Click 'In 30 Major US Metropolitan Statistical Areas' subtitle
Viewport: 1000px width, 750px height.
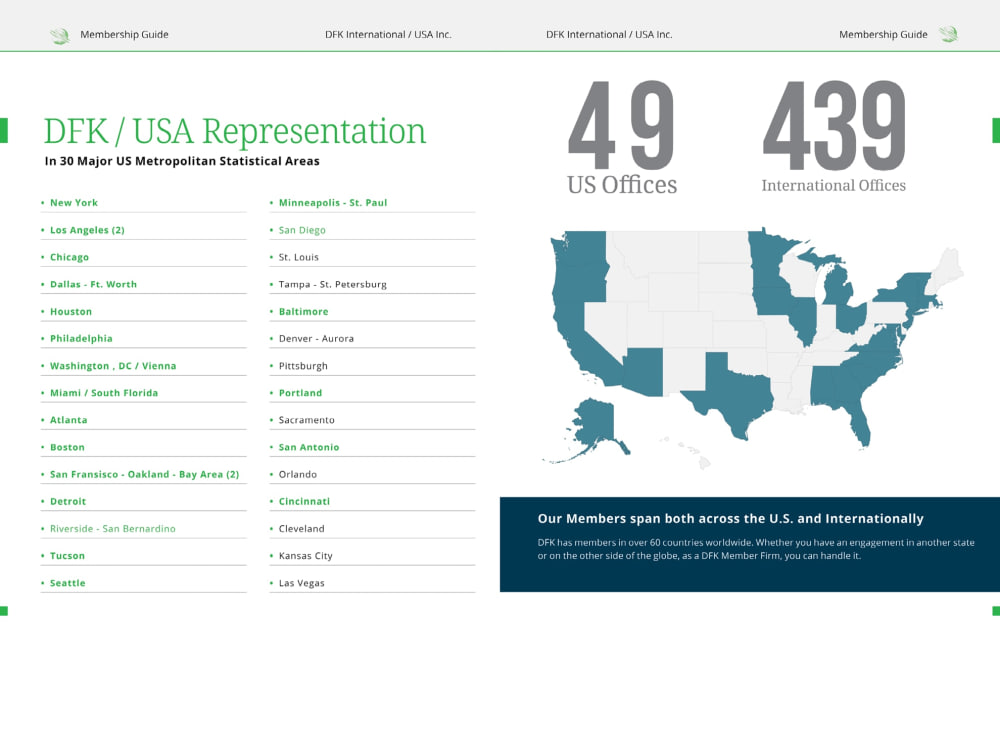[x=182, y=161]
